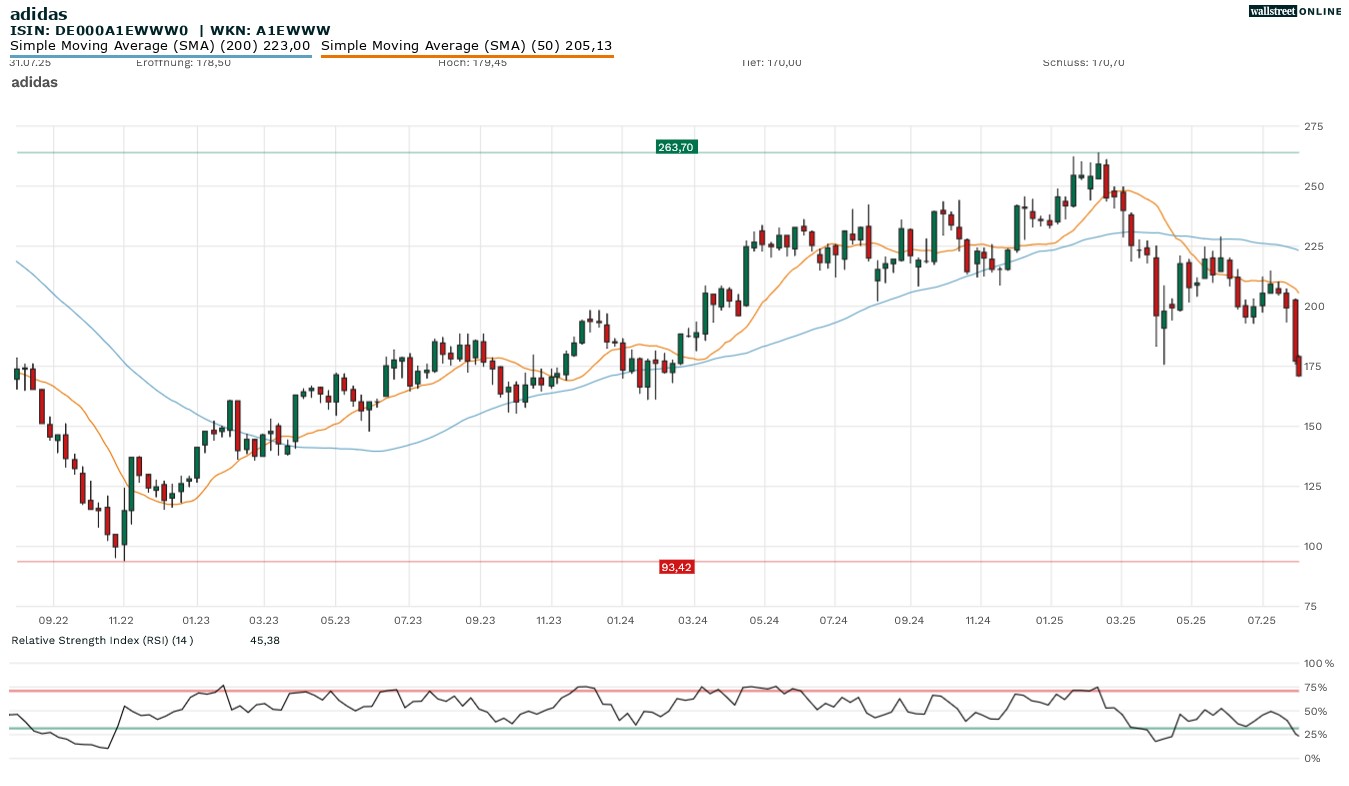Click the blue SMA 200 legend line
Viewport: 1349px width, 786px height.
tap(161, 56)
